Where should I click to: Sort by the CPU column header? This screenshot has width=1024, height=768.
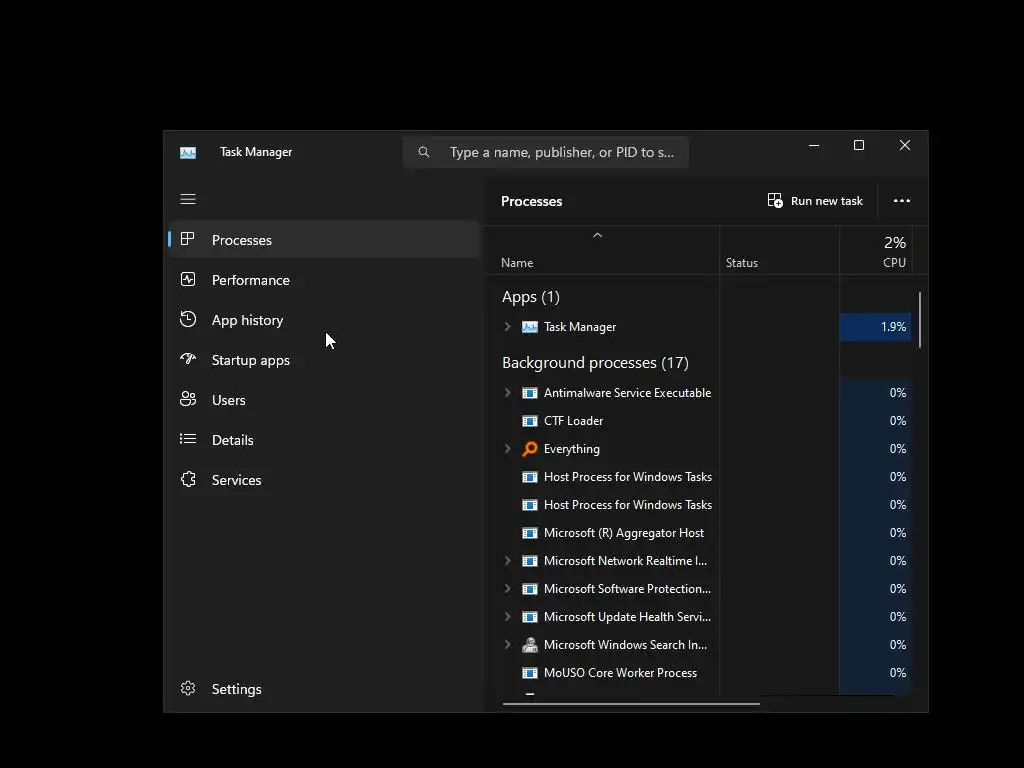pos(893,263)
